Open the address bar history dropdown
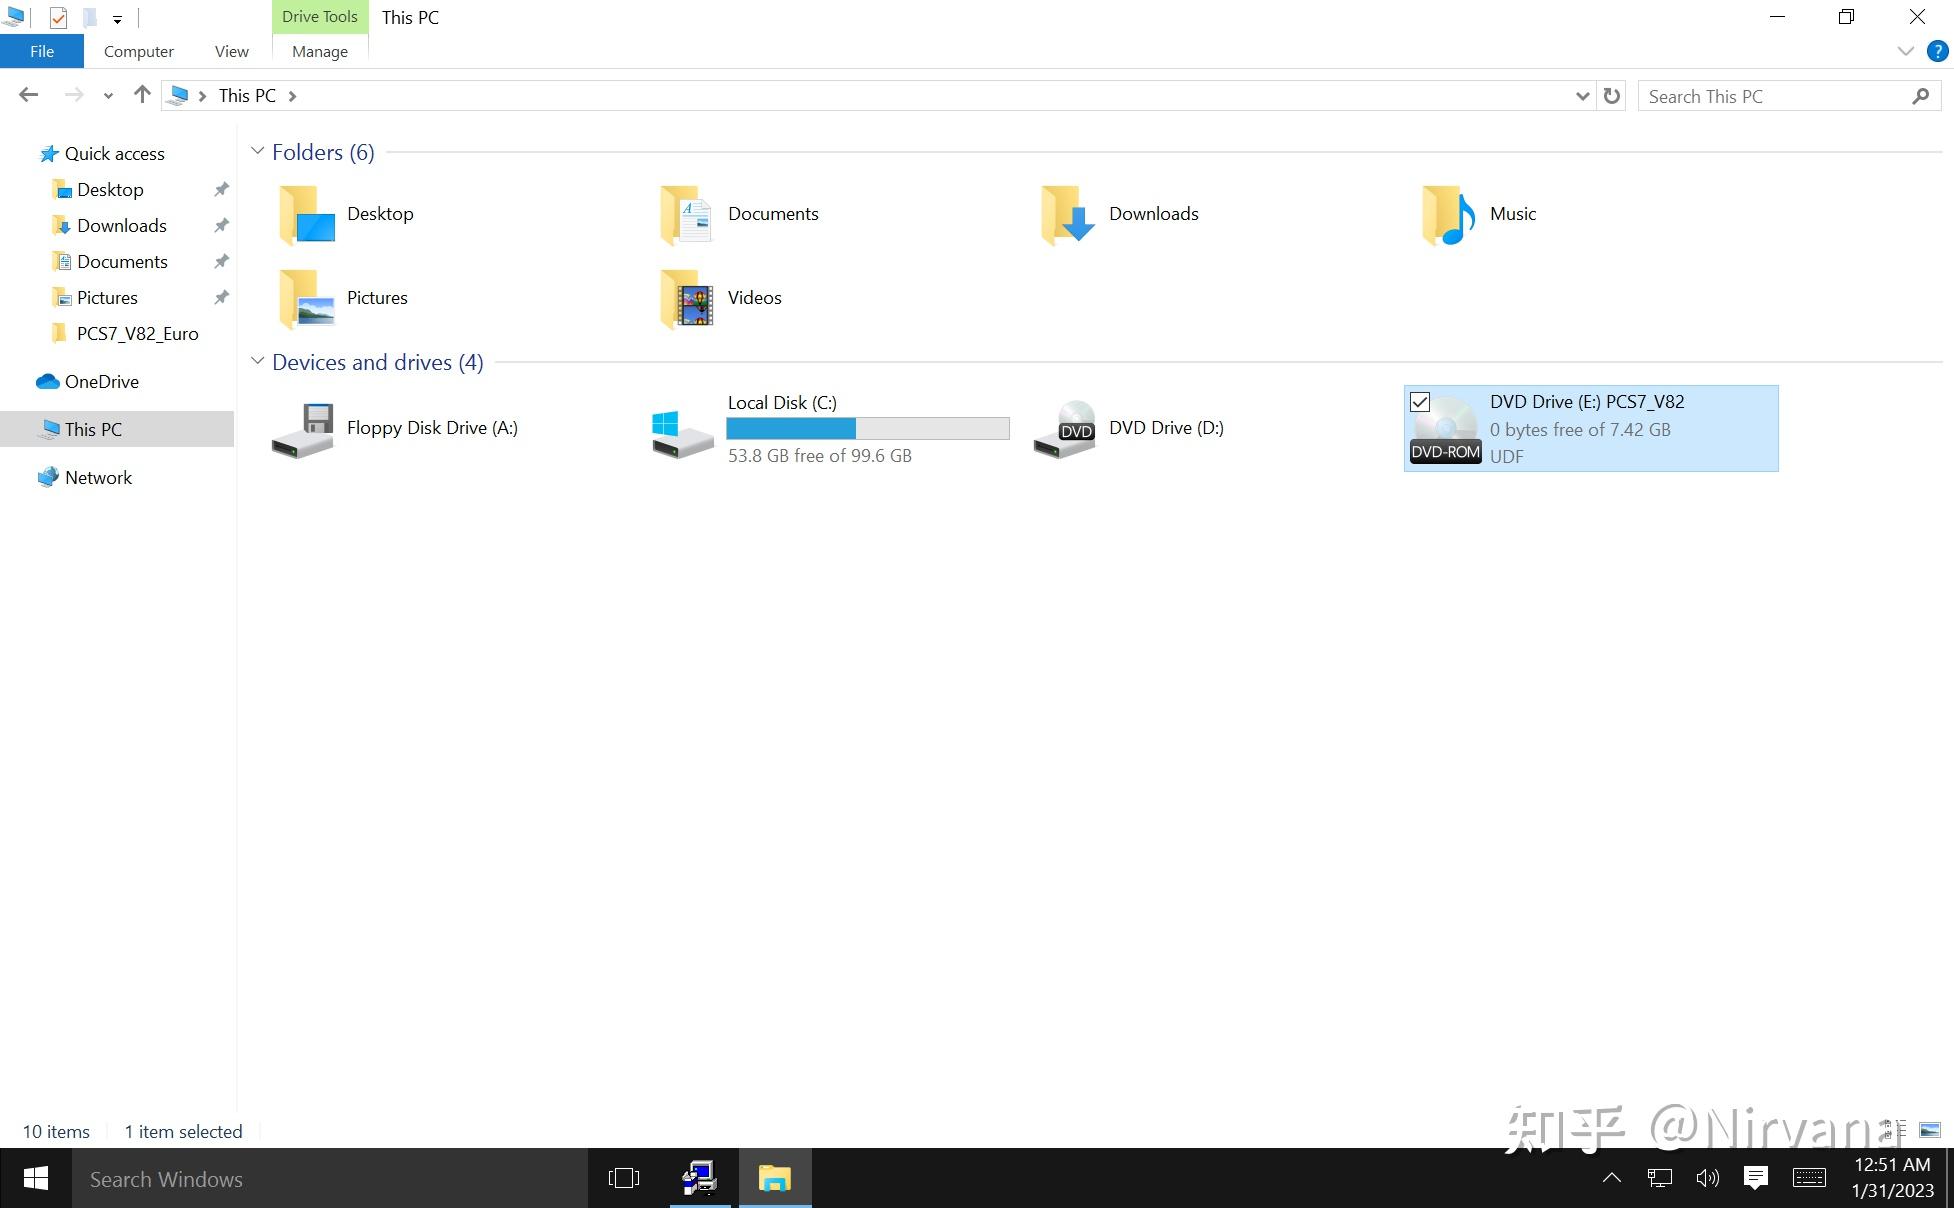Viewport: 1954px width, 1208px height. click(x=1582, y=96)
